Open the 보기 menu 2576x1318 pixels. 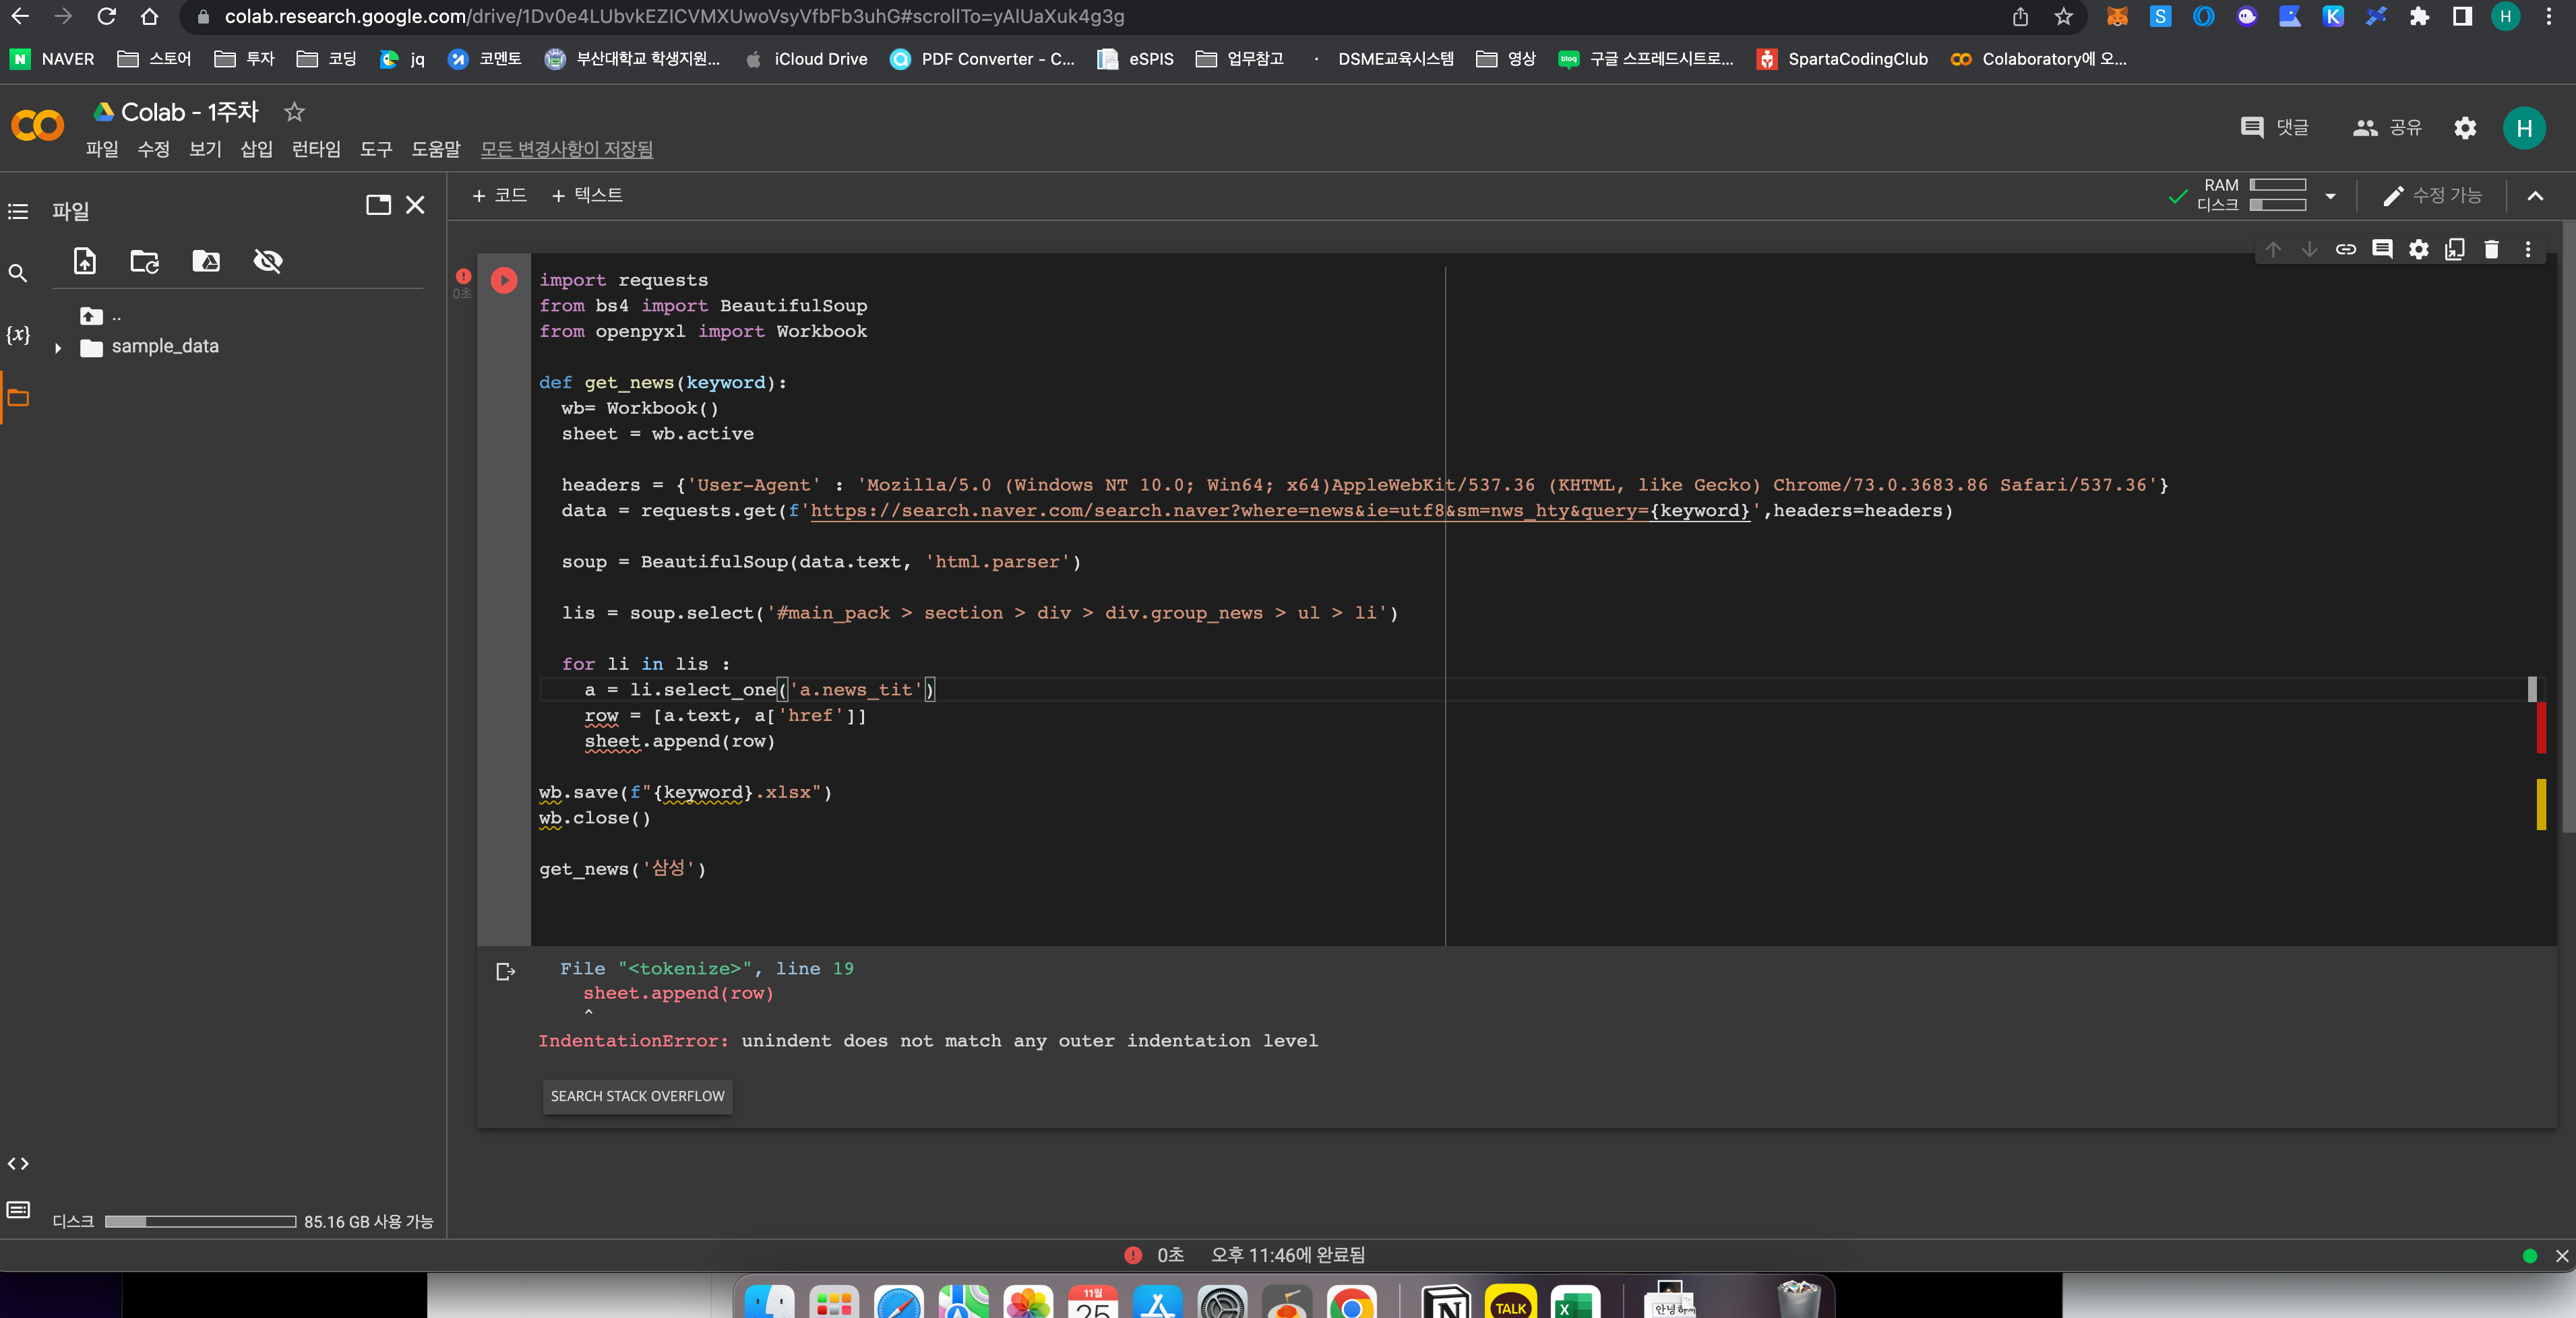pos(205,149)
